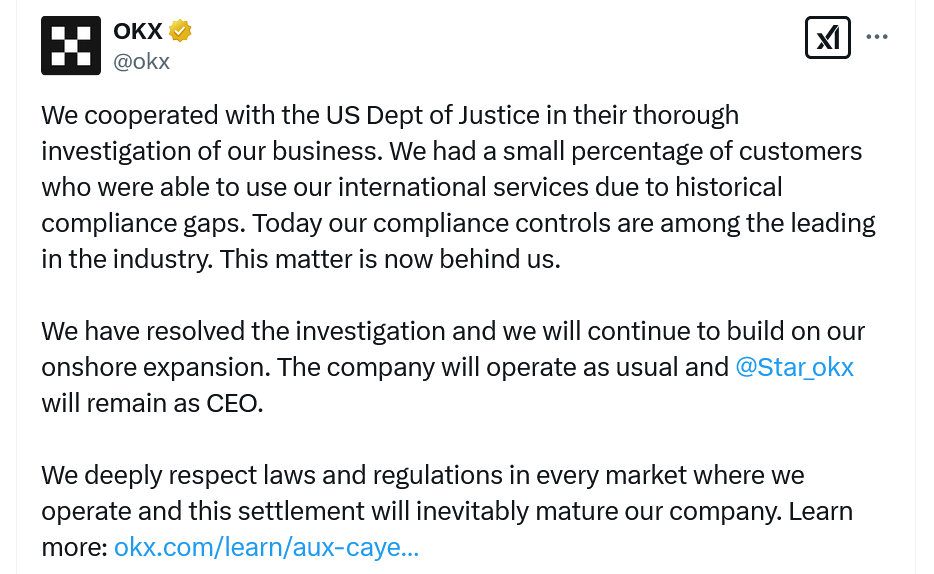Click the phrase "onshore expansion" in the post
This screenshot has height=574, width=934.
tap(153, 367)
